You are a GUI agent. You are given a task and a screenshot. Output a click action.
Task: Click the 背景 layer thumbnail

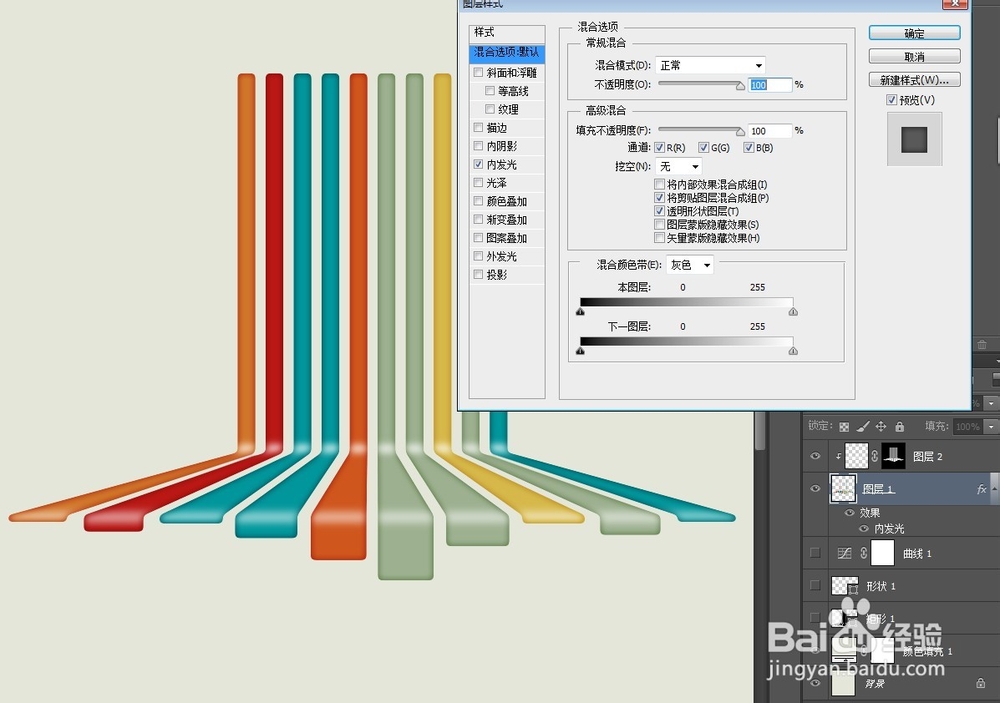(844, 685)
